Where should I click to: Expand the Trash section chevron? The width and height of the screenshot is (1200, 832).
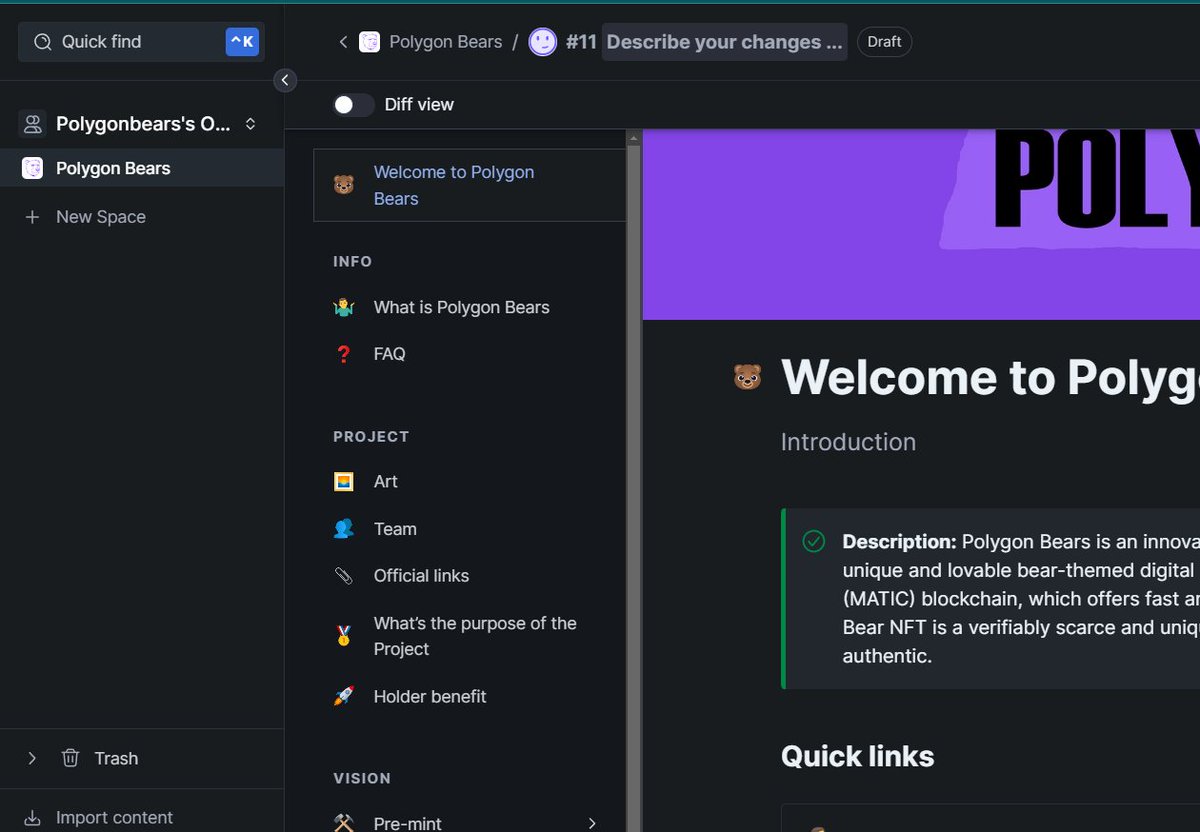click(x=32, y=758)
